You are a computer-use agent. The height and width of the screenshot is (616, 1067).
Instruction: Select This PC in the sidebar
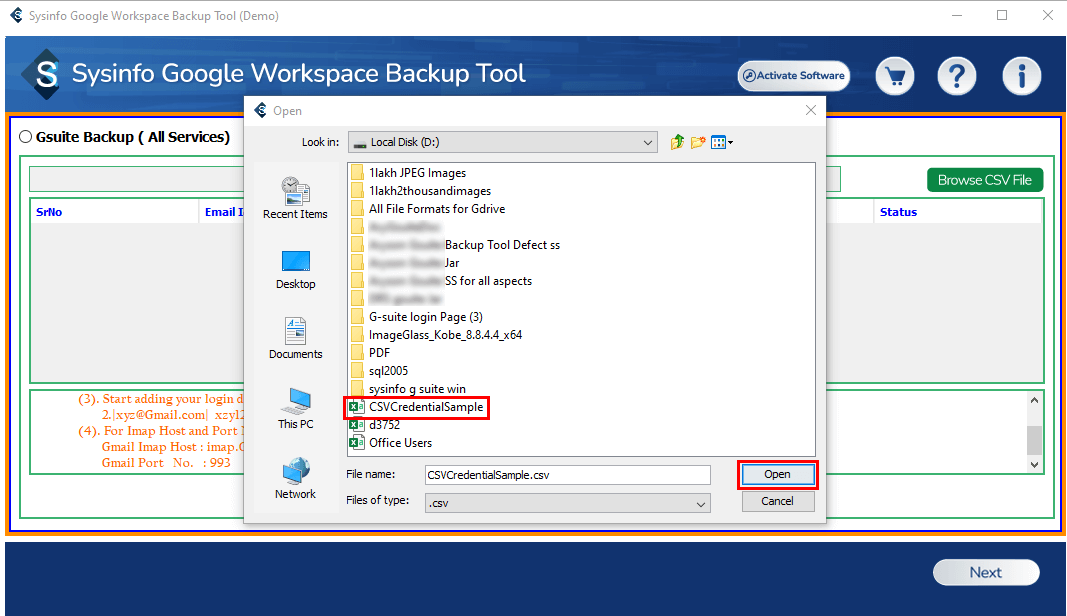[x=295, y=408]
